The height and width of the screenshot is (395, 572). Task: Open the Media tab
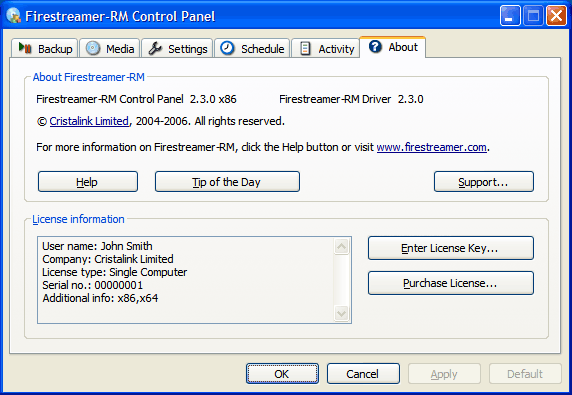[109, 48]
